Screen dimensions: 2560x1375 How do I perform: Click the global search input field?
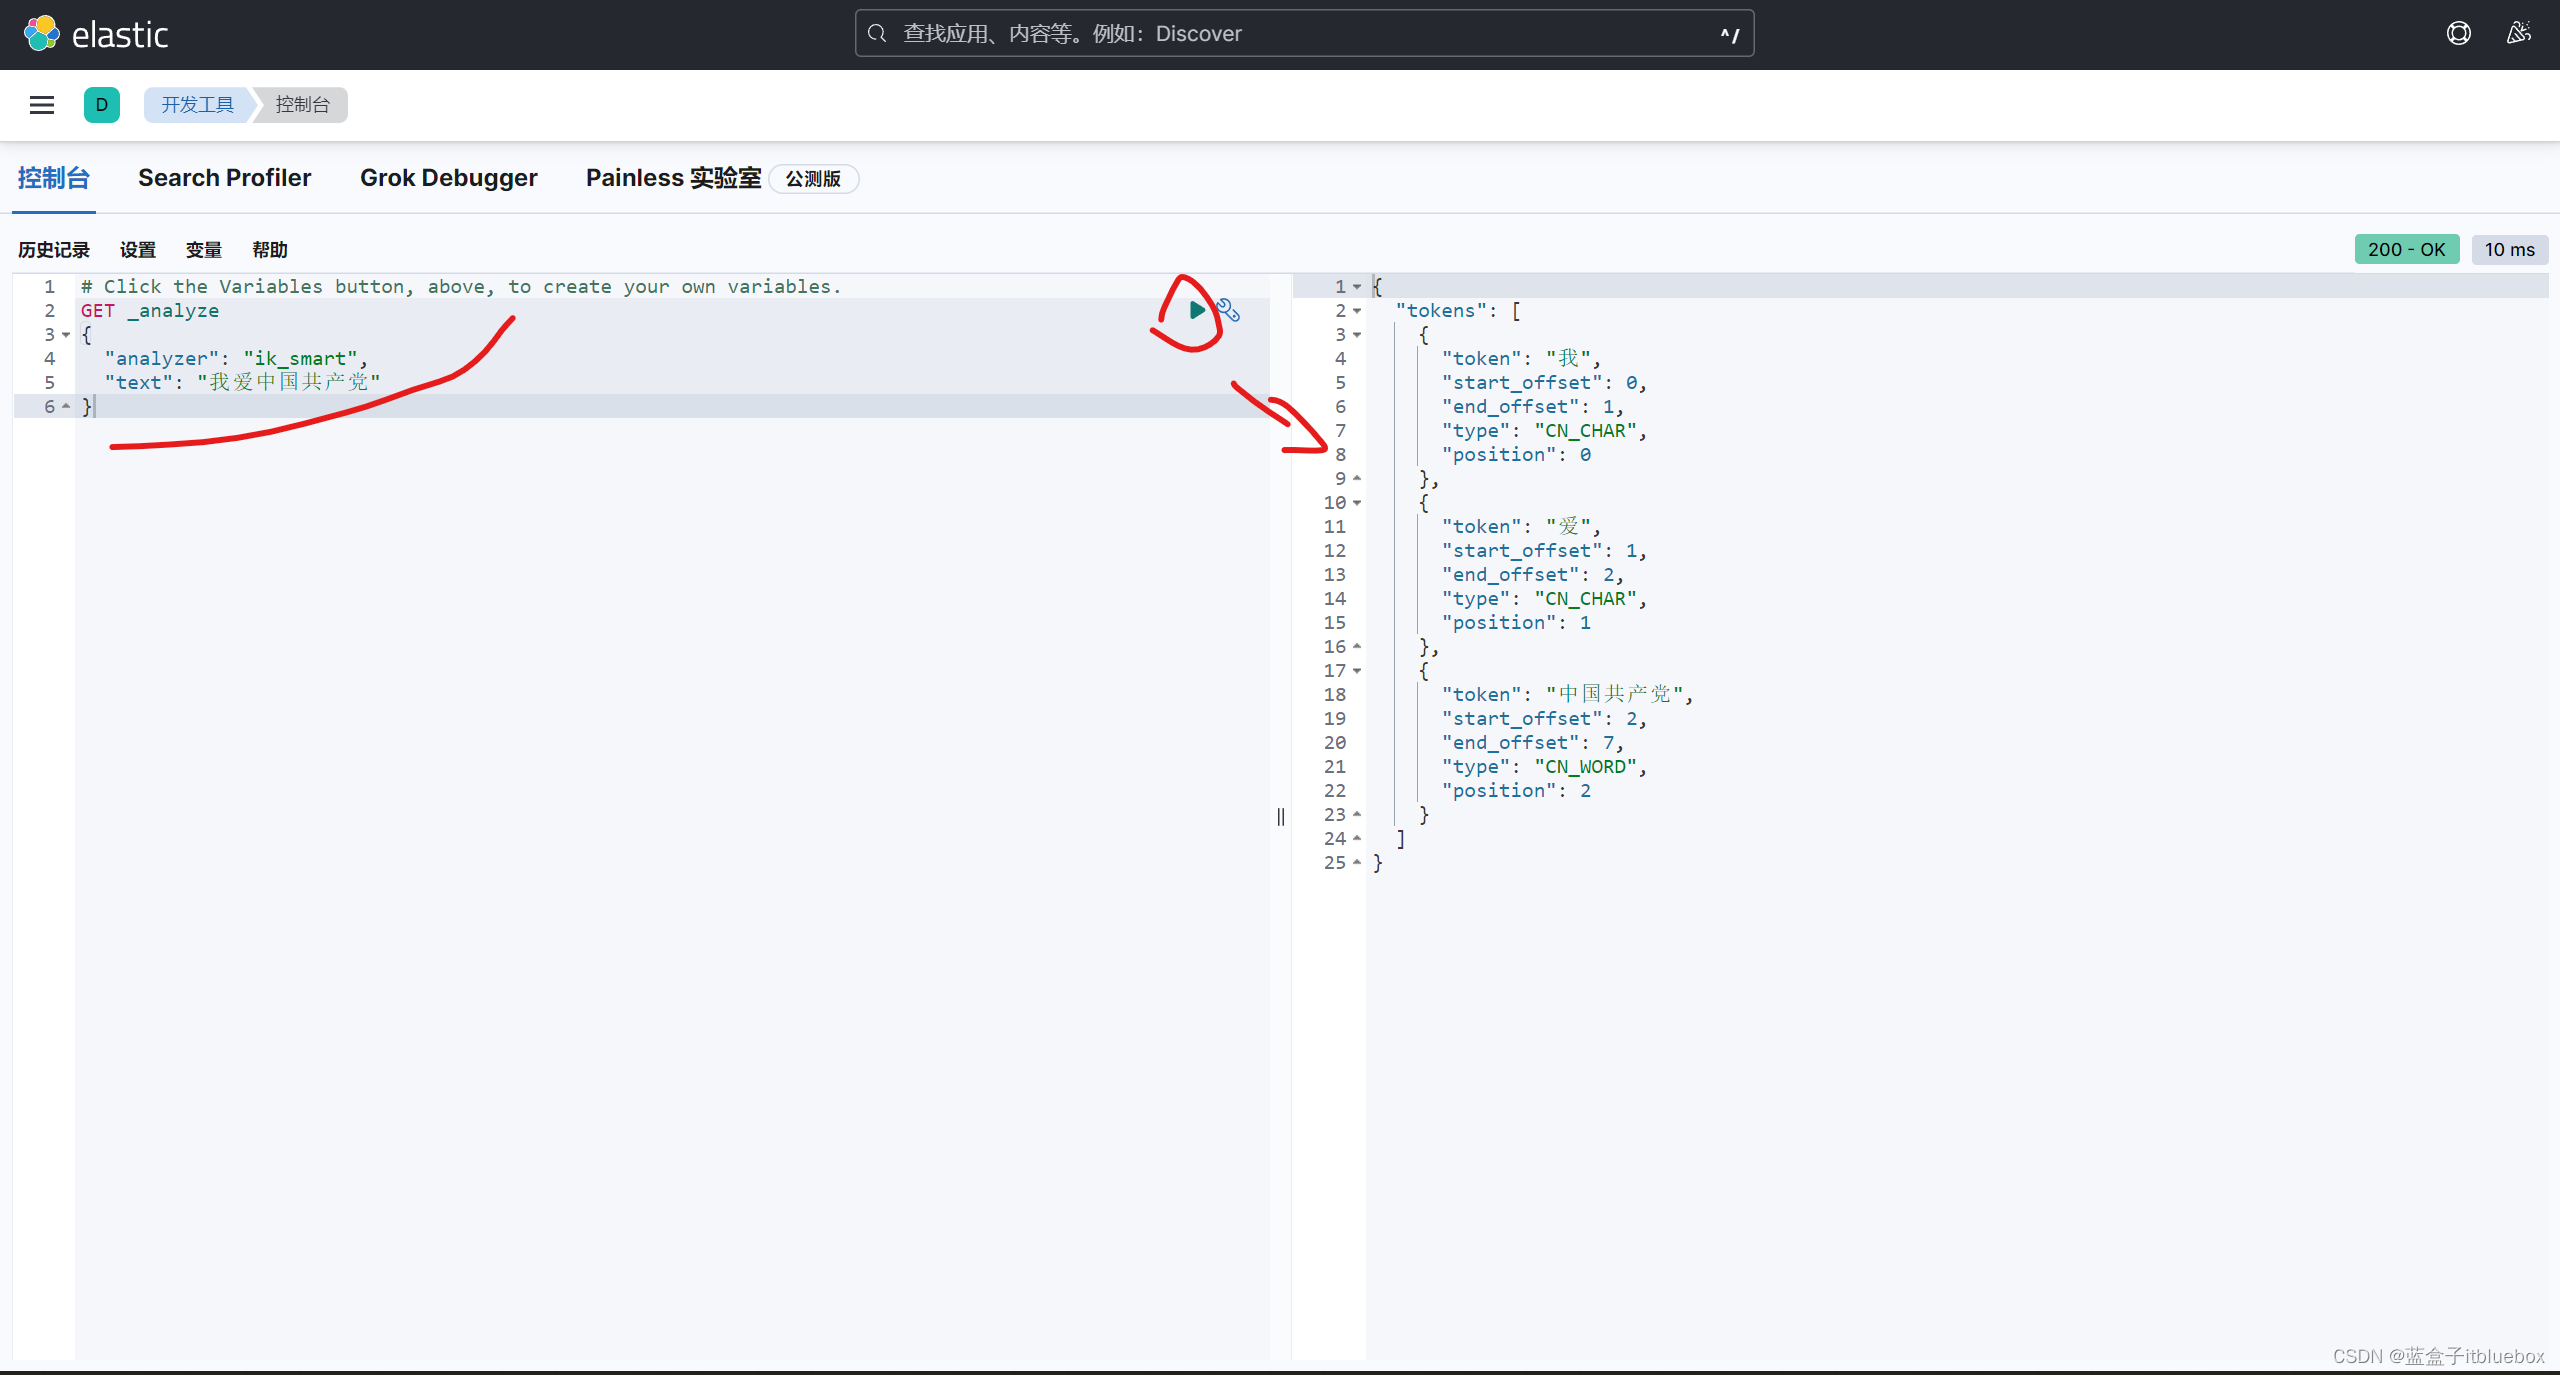(1300, 34)
